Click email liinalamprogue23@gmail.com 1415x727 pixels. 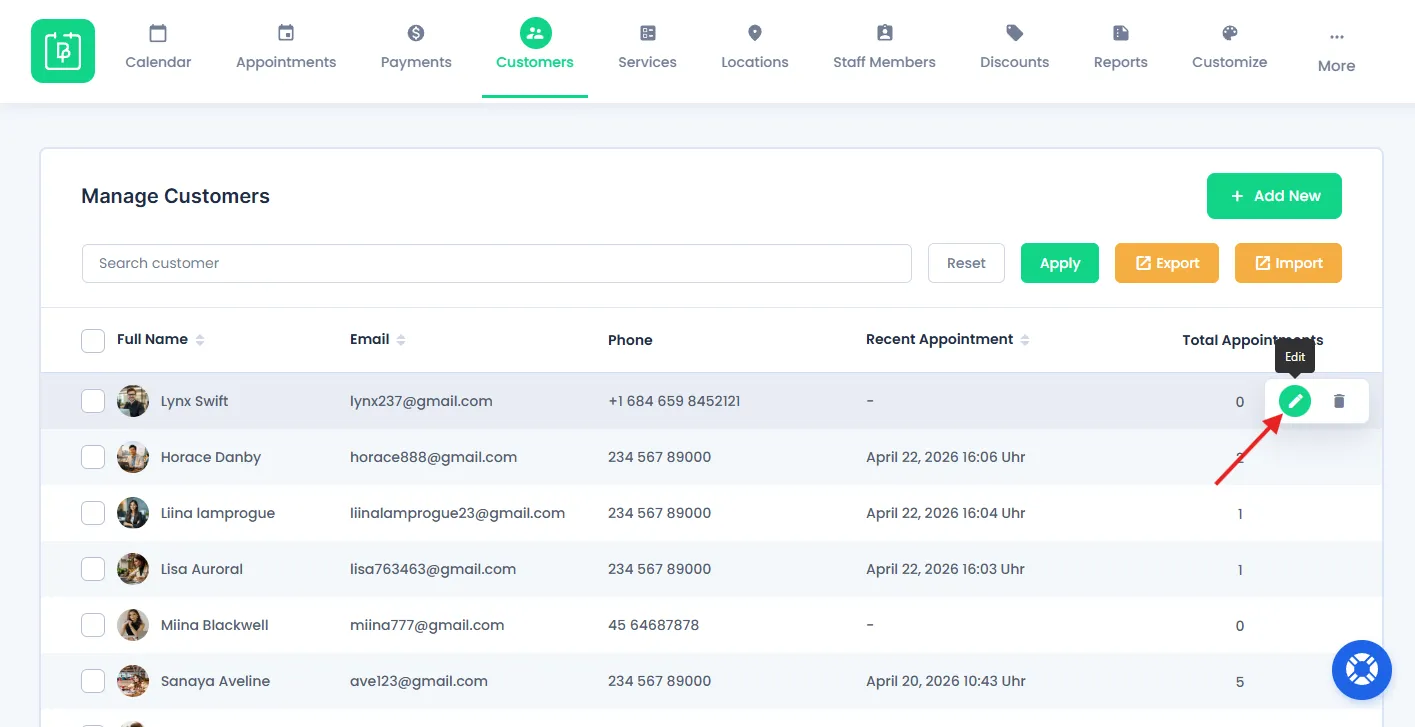pyautogui.click(x=458, y=513)
